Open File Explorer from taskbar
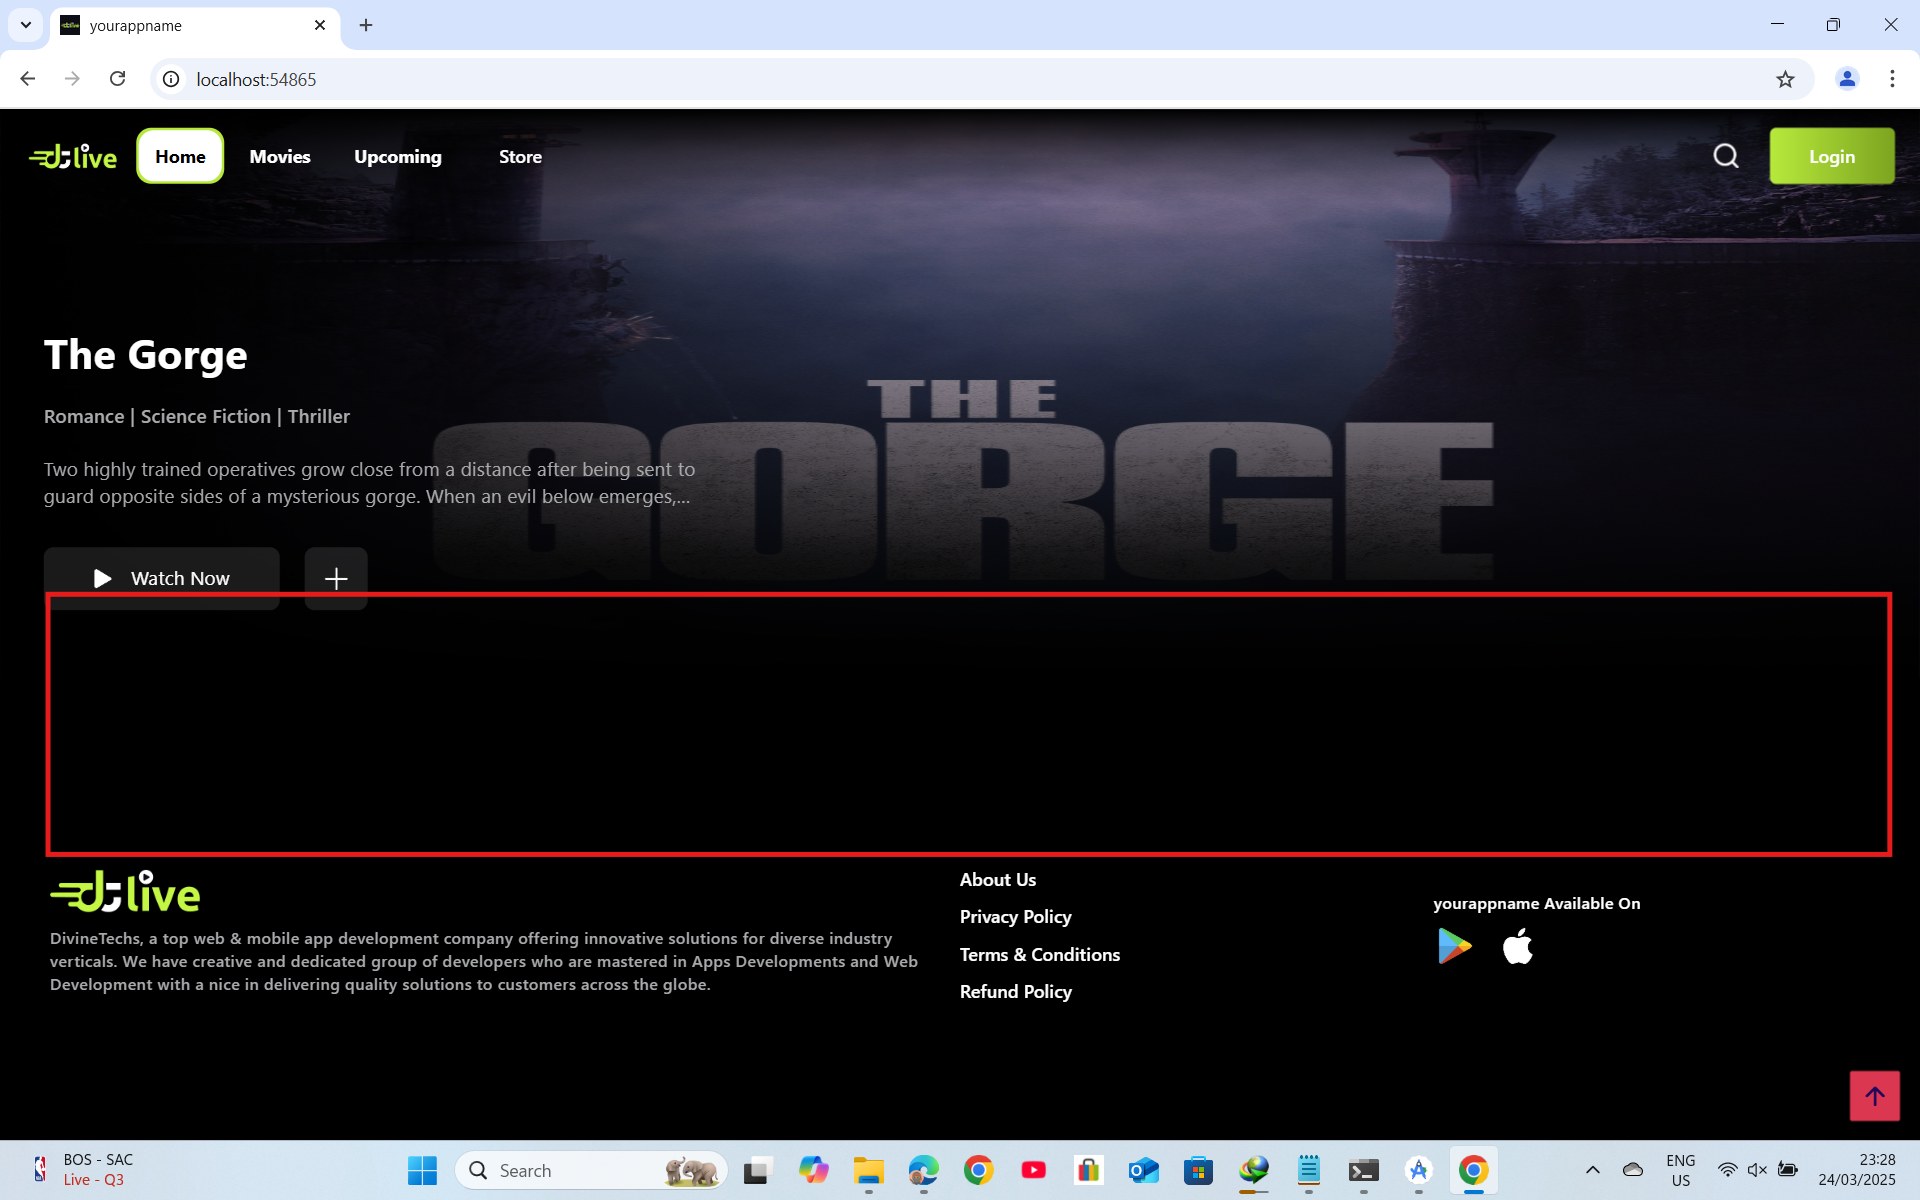The image size is (1920, 1200). point(868,1170)
